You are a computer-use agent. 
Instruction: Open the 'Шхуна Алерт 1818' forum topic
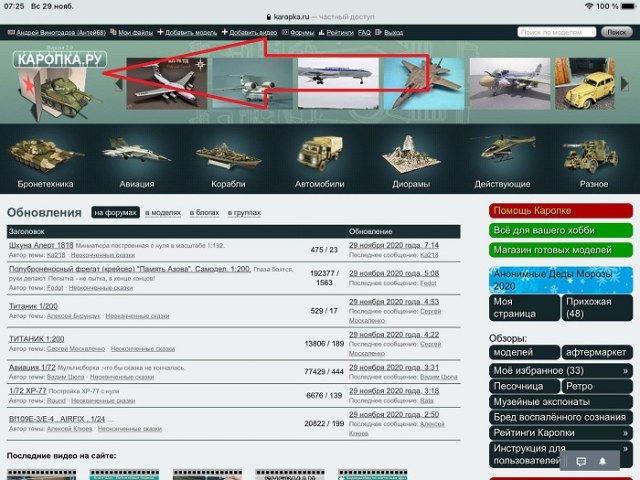point(42,245)
